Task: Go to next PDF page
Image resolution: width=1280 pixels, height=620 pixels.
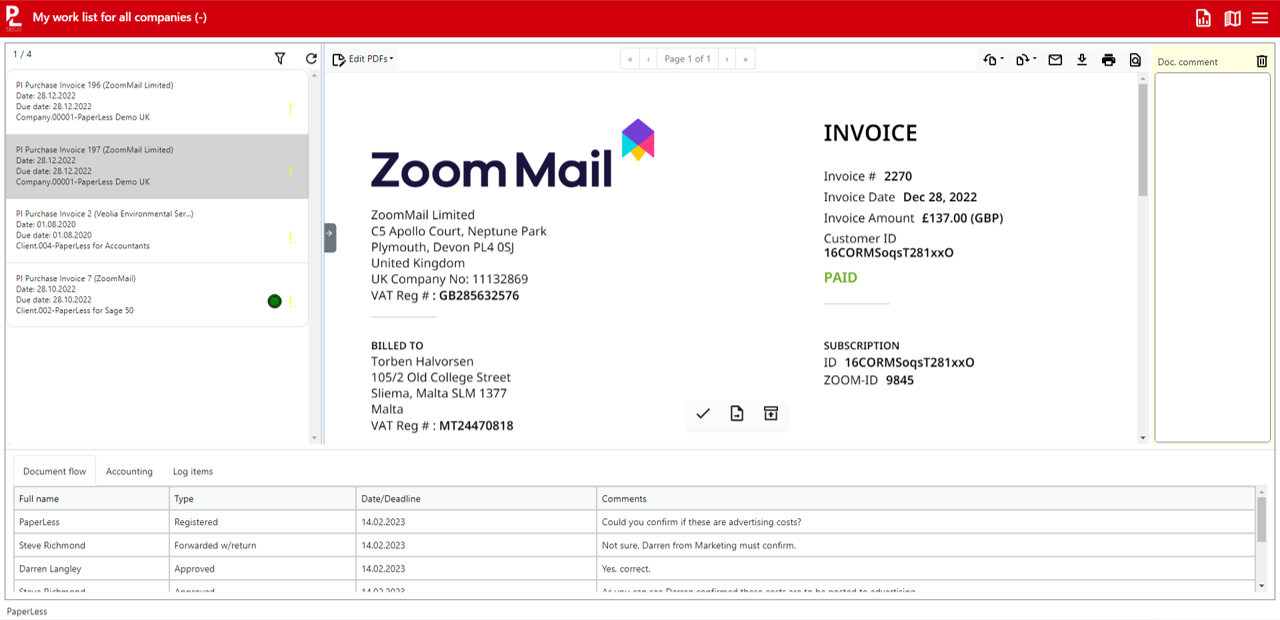Action: (x=727, y=59)
